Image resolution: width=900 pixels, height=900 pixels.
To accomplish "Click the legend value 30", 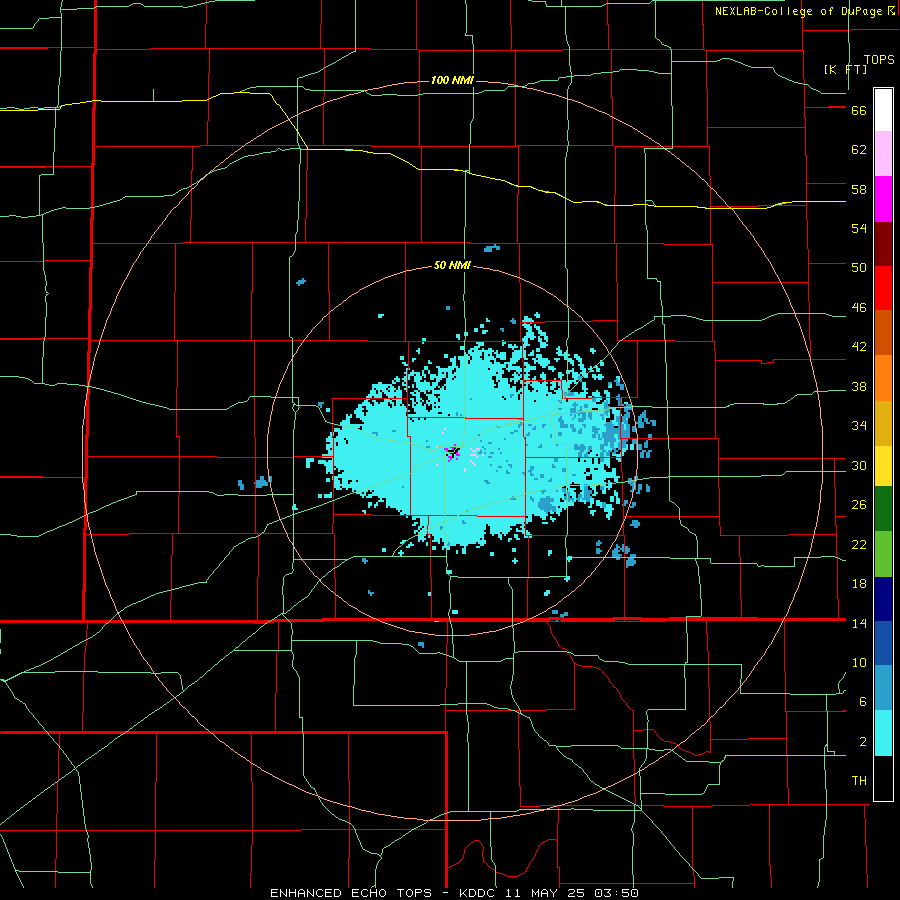I will (x=859, y=465).
